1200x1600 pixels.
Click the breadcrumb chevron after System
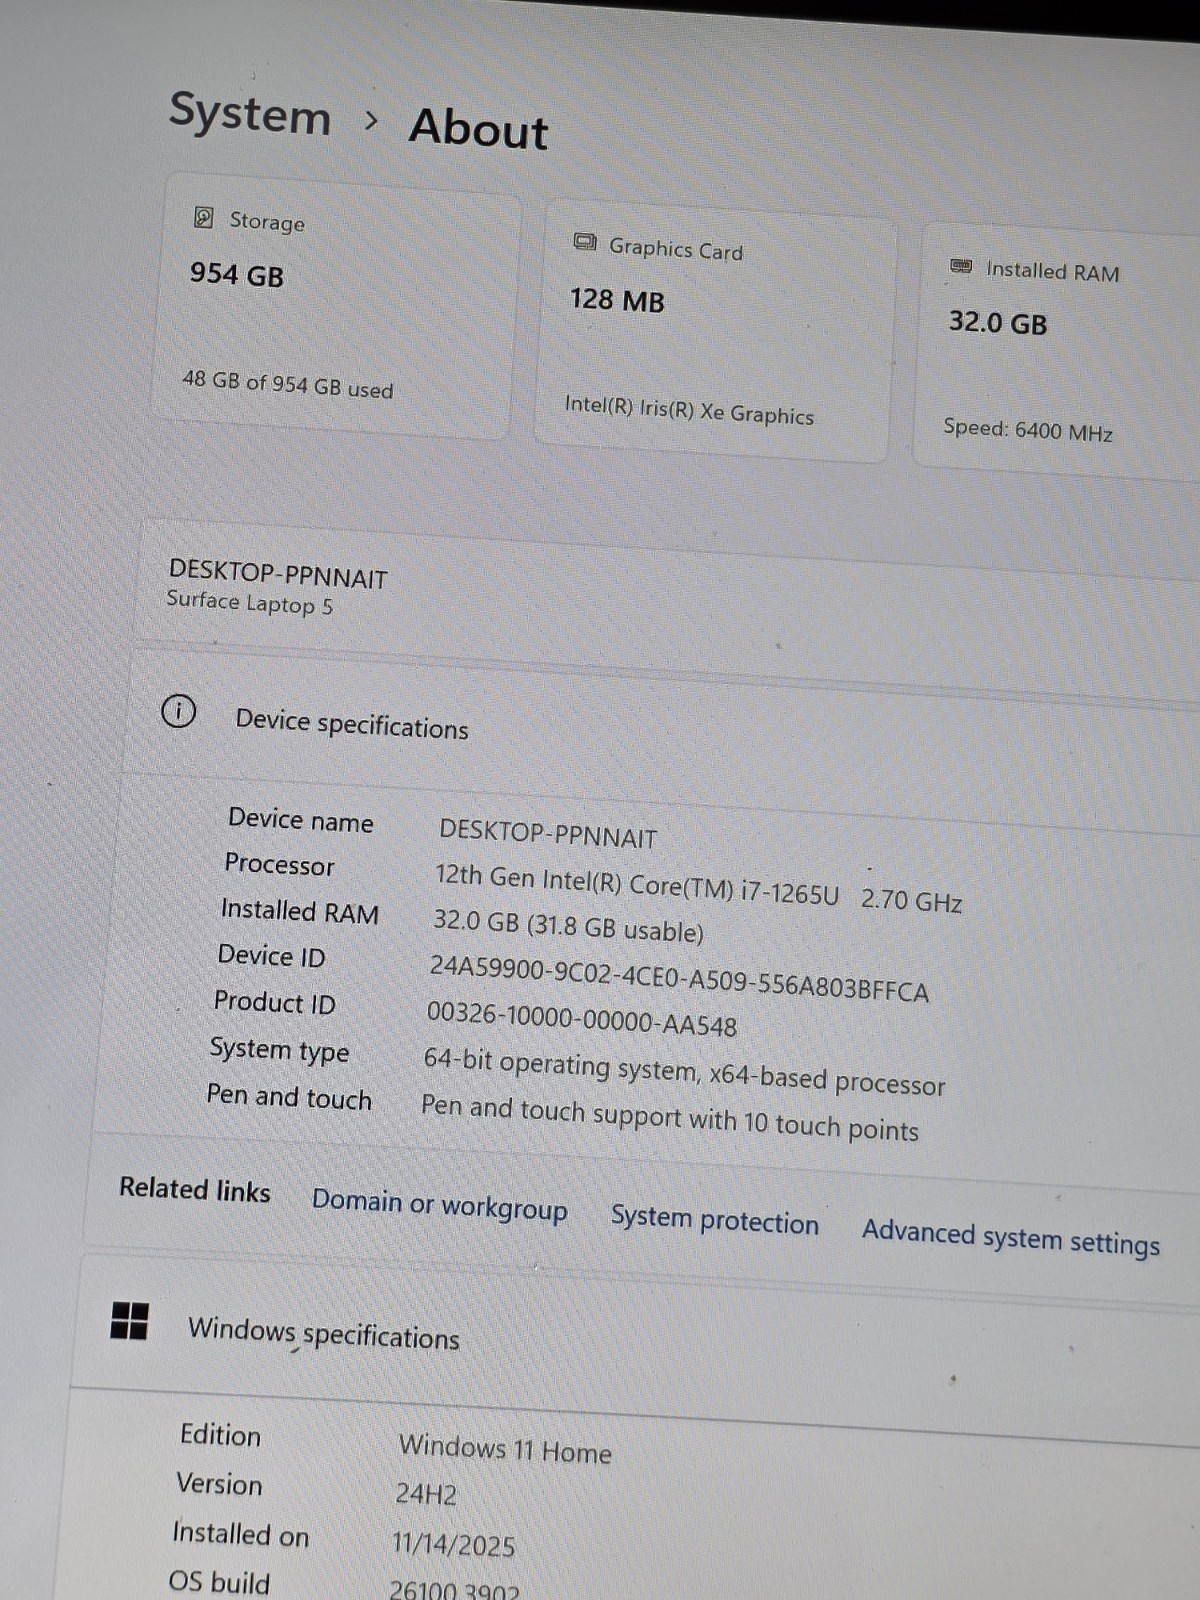[x=372, y=121]
